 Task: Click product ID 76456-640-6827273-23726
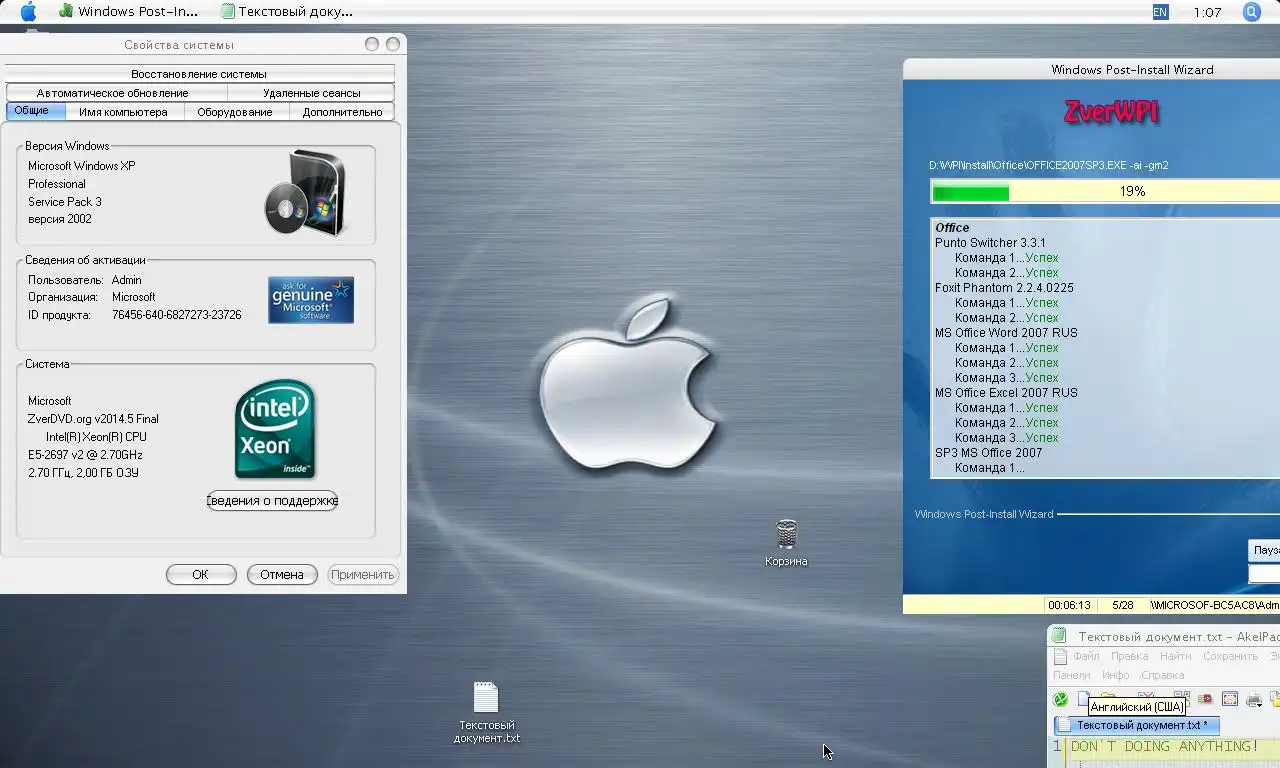176,315
